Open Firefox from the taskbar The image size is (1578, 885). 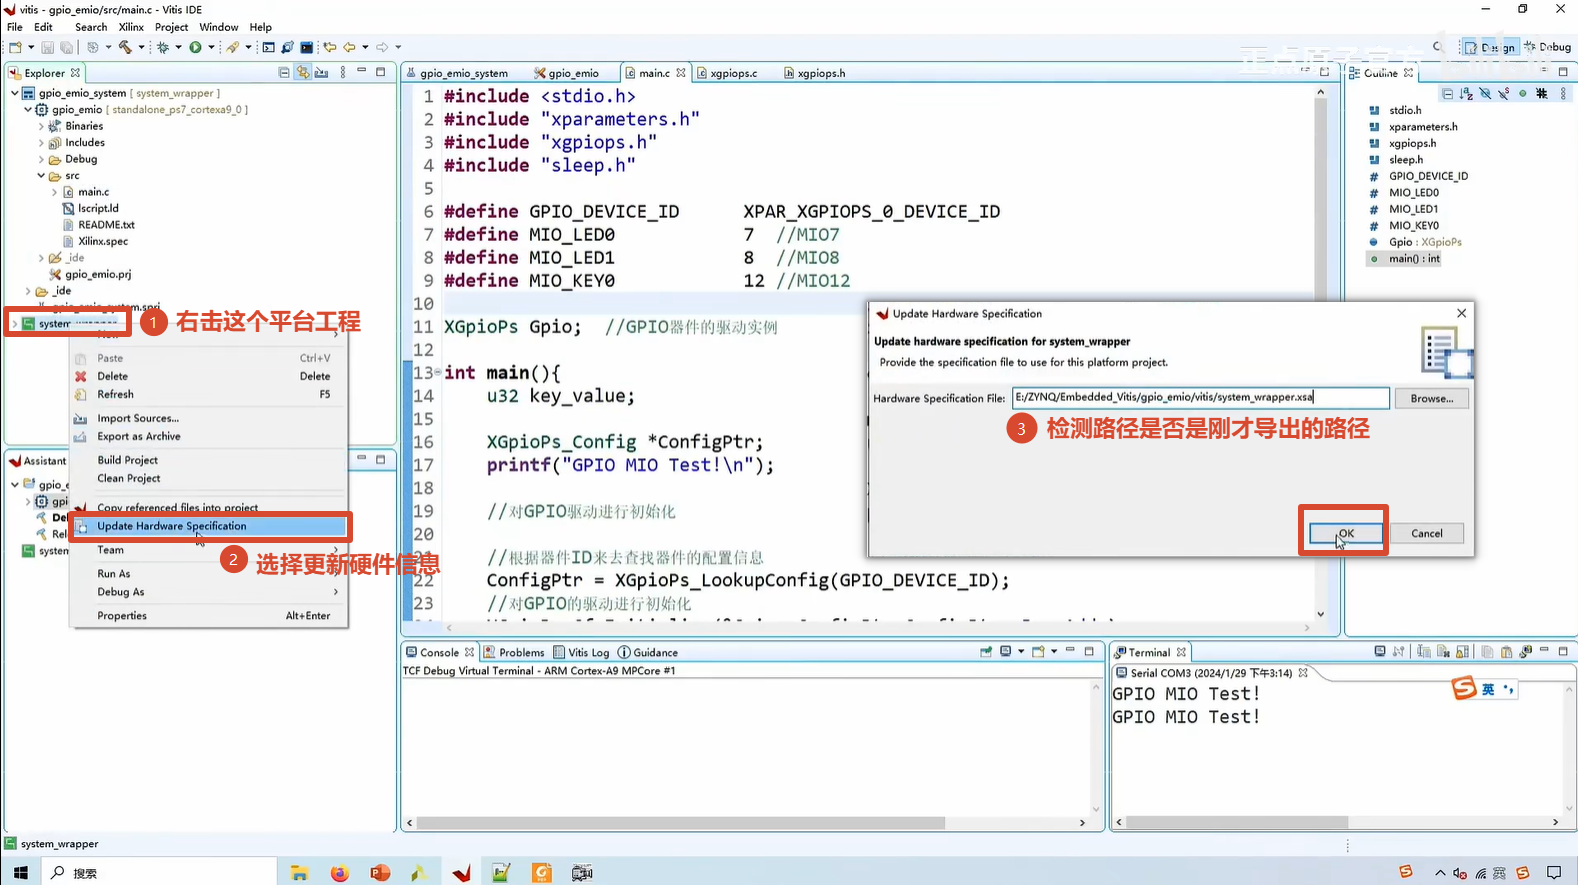tap(339, 873)
